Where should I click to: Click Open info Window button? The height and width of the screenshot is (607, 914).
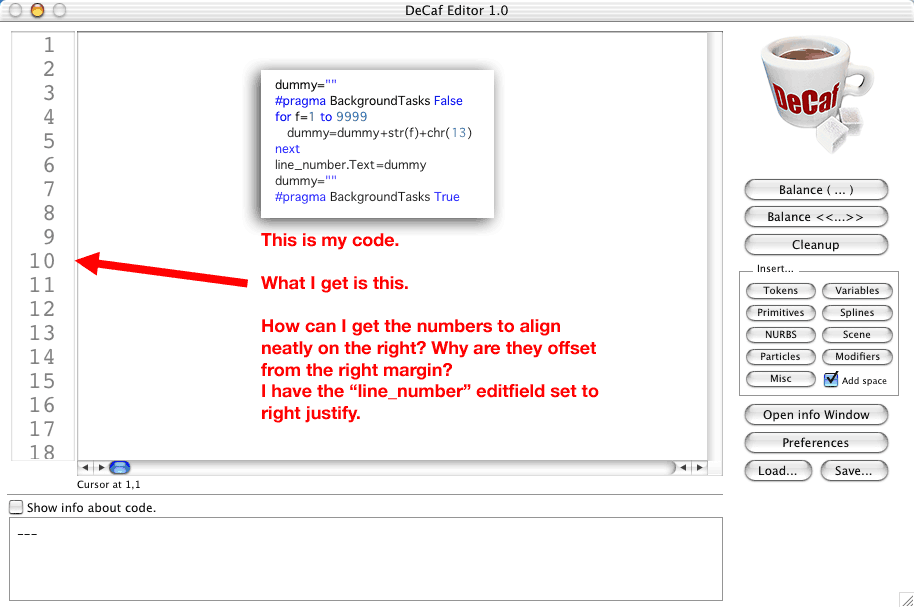816,415
